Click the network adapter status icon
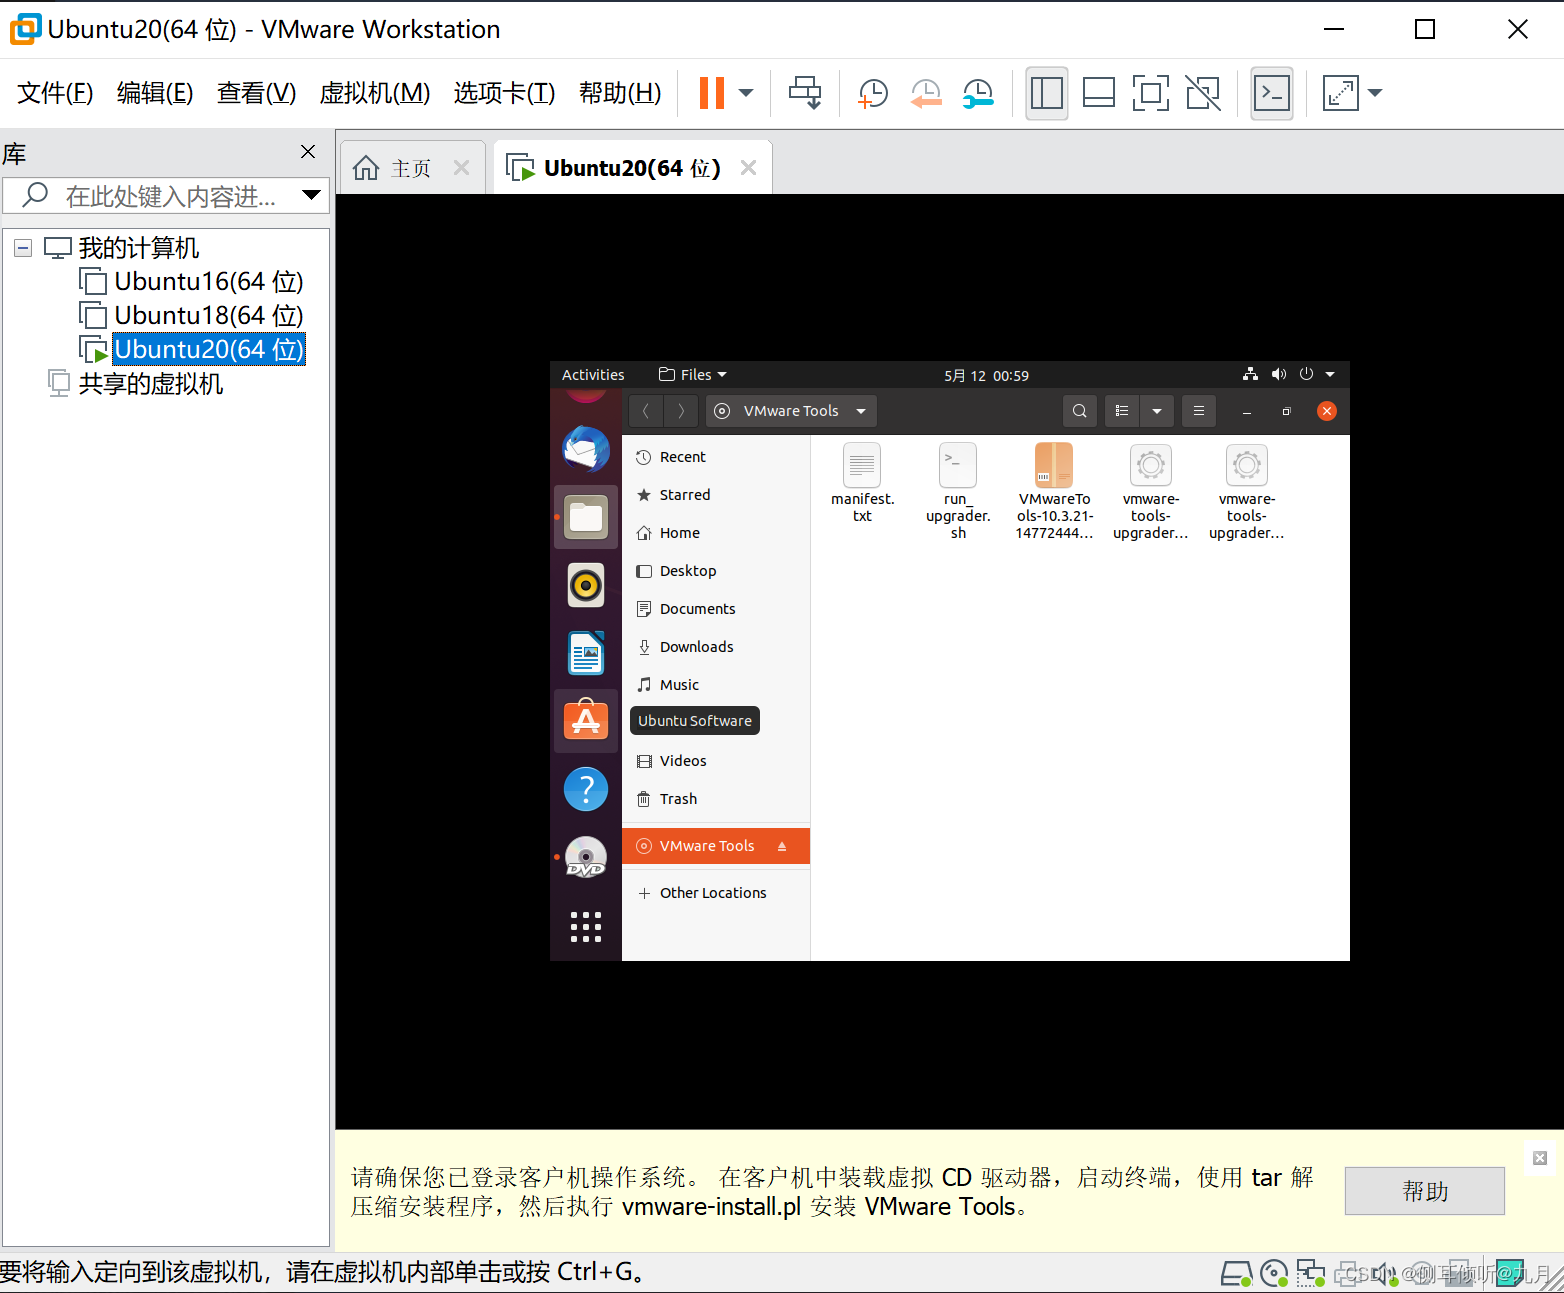 click(1312, 1273)
